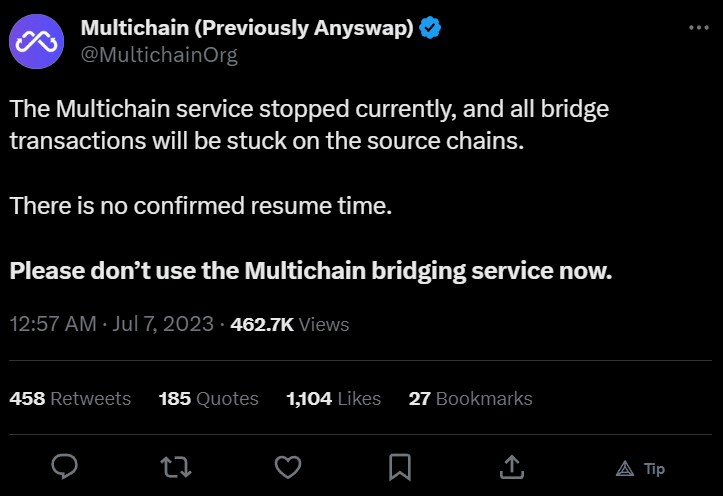The image size is (723, 496).
Task: Click the blue verified badge
Action: [x=431, y=28]
